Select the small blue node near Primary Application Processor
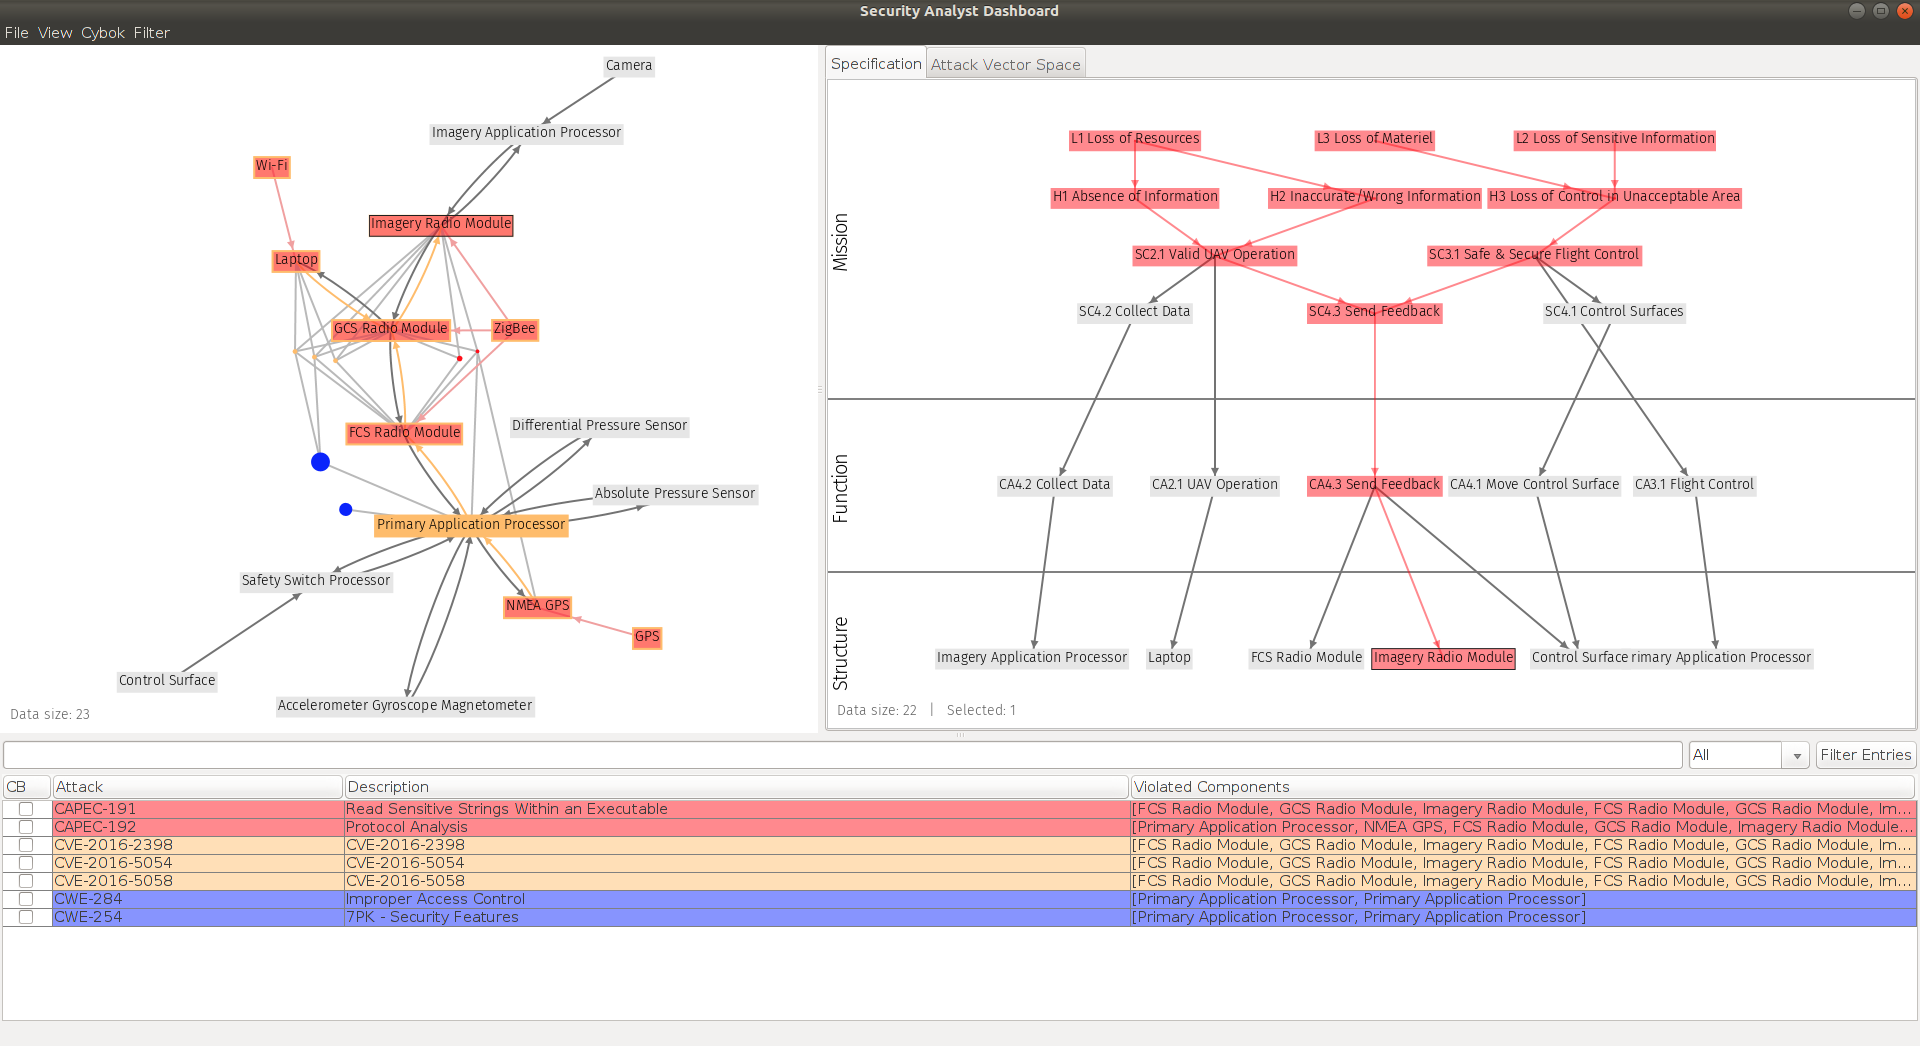This screenshot has height=1046, width=1920. point(346,510)
